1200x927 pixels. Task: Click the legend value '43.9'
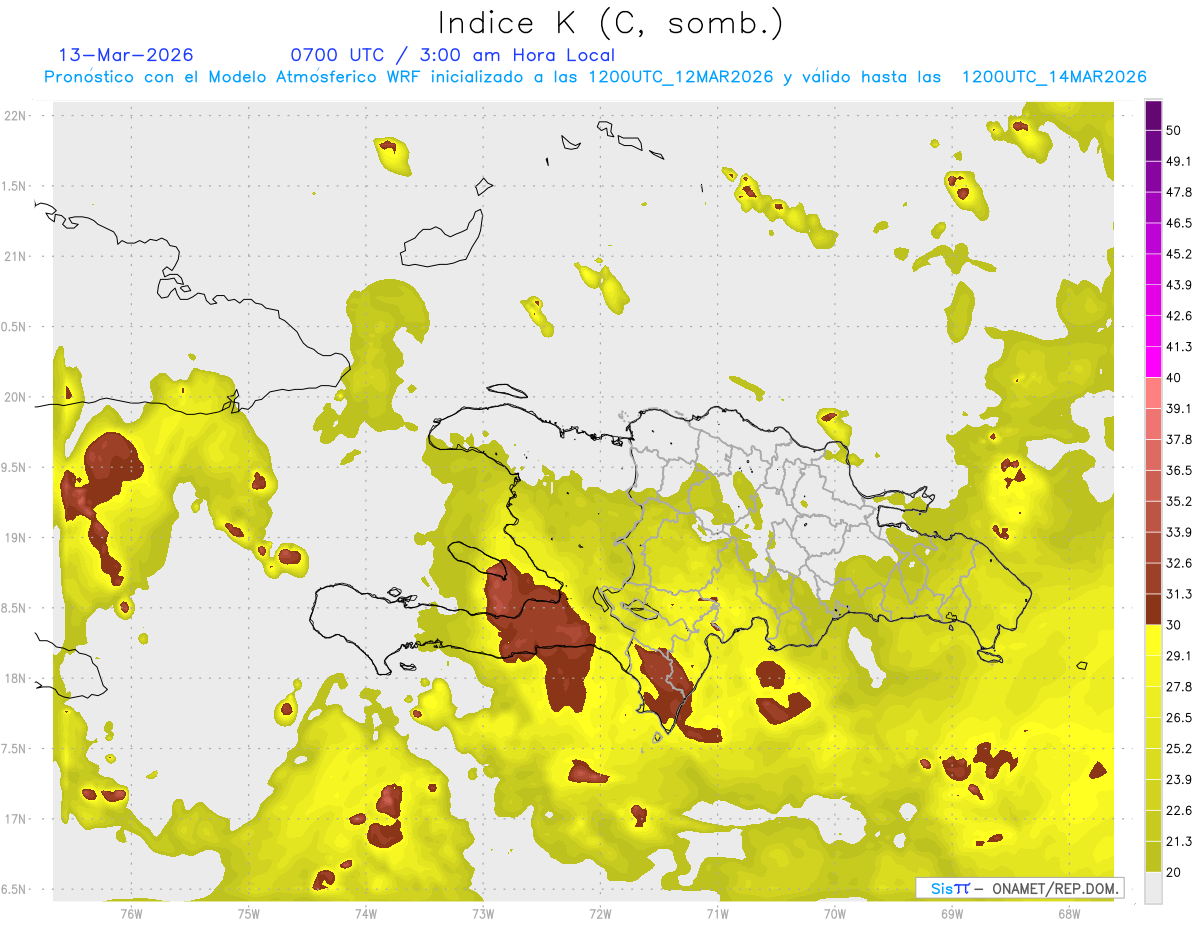tap(1179, 285)
